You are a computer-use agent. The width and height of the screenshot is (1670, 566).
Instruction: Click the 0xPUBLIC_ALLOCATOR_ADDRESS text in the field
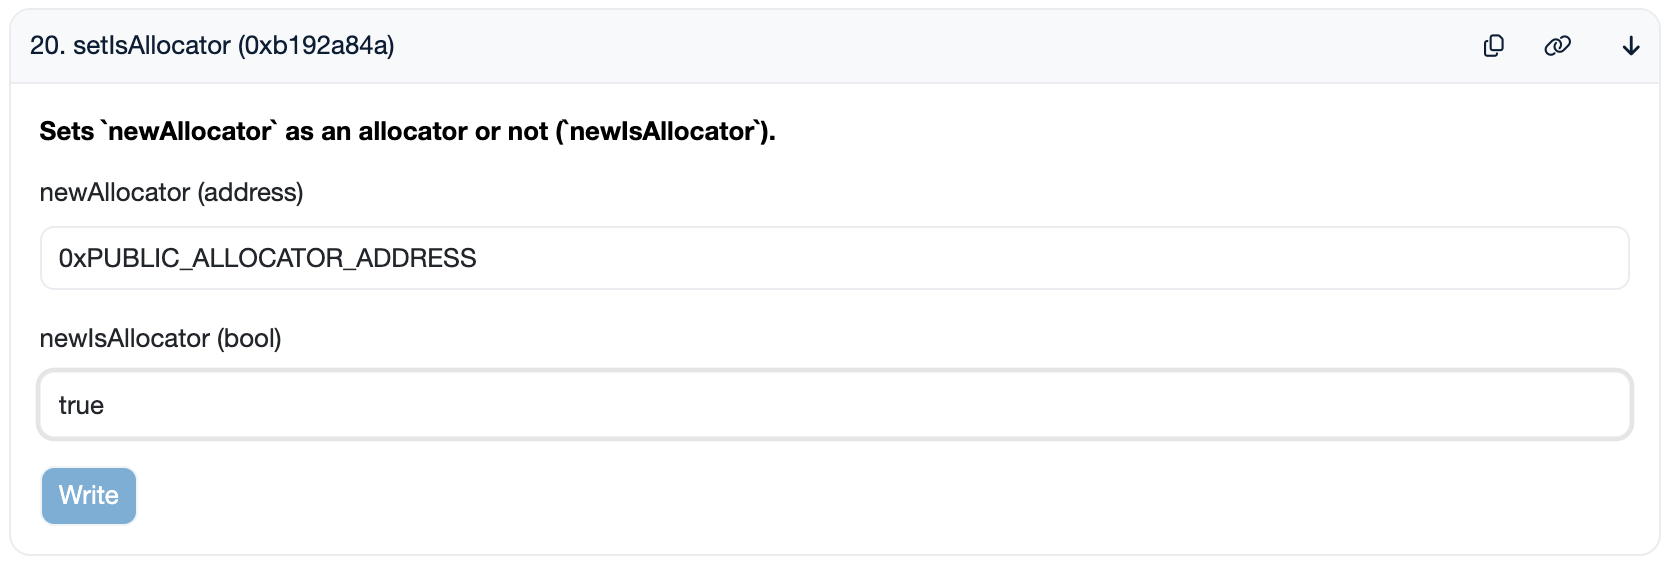point(267,258)
